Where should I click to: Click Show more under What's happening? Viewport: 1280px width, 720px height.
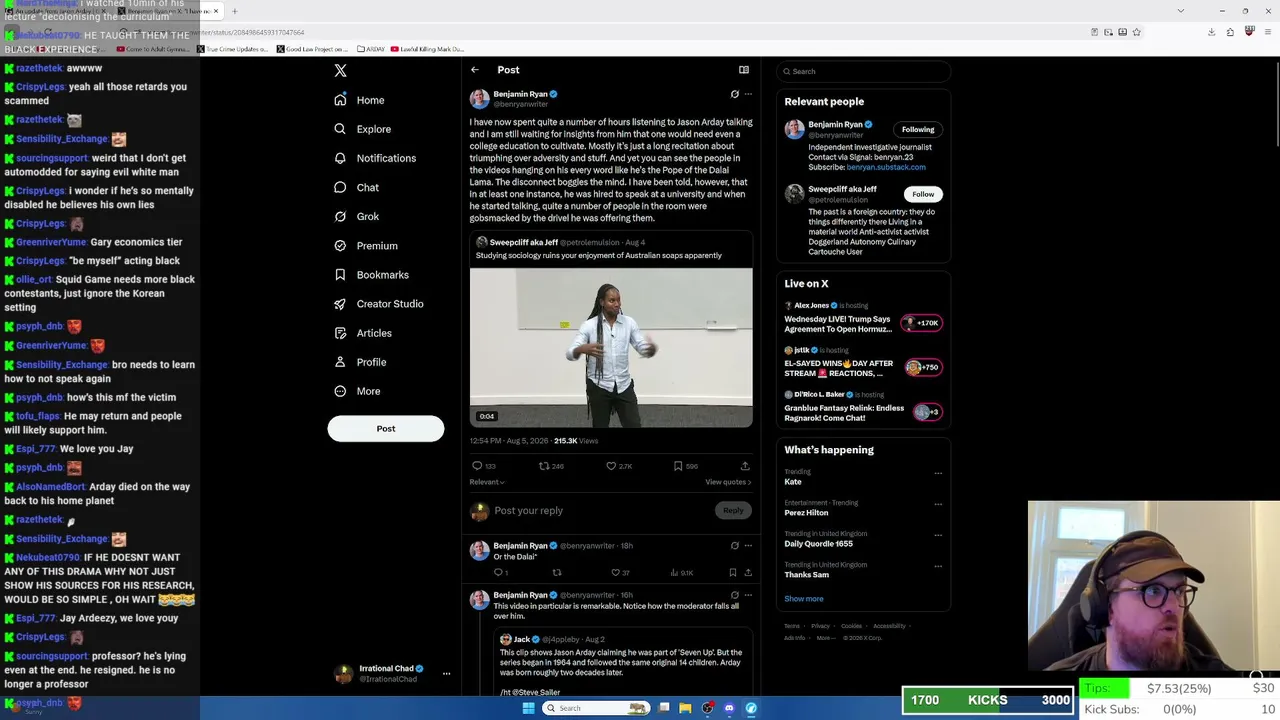point(804,599)
